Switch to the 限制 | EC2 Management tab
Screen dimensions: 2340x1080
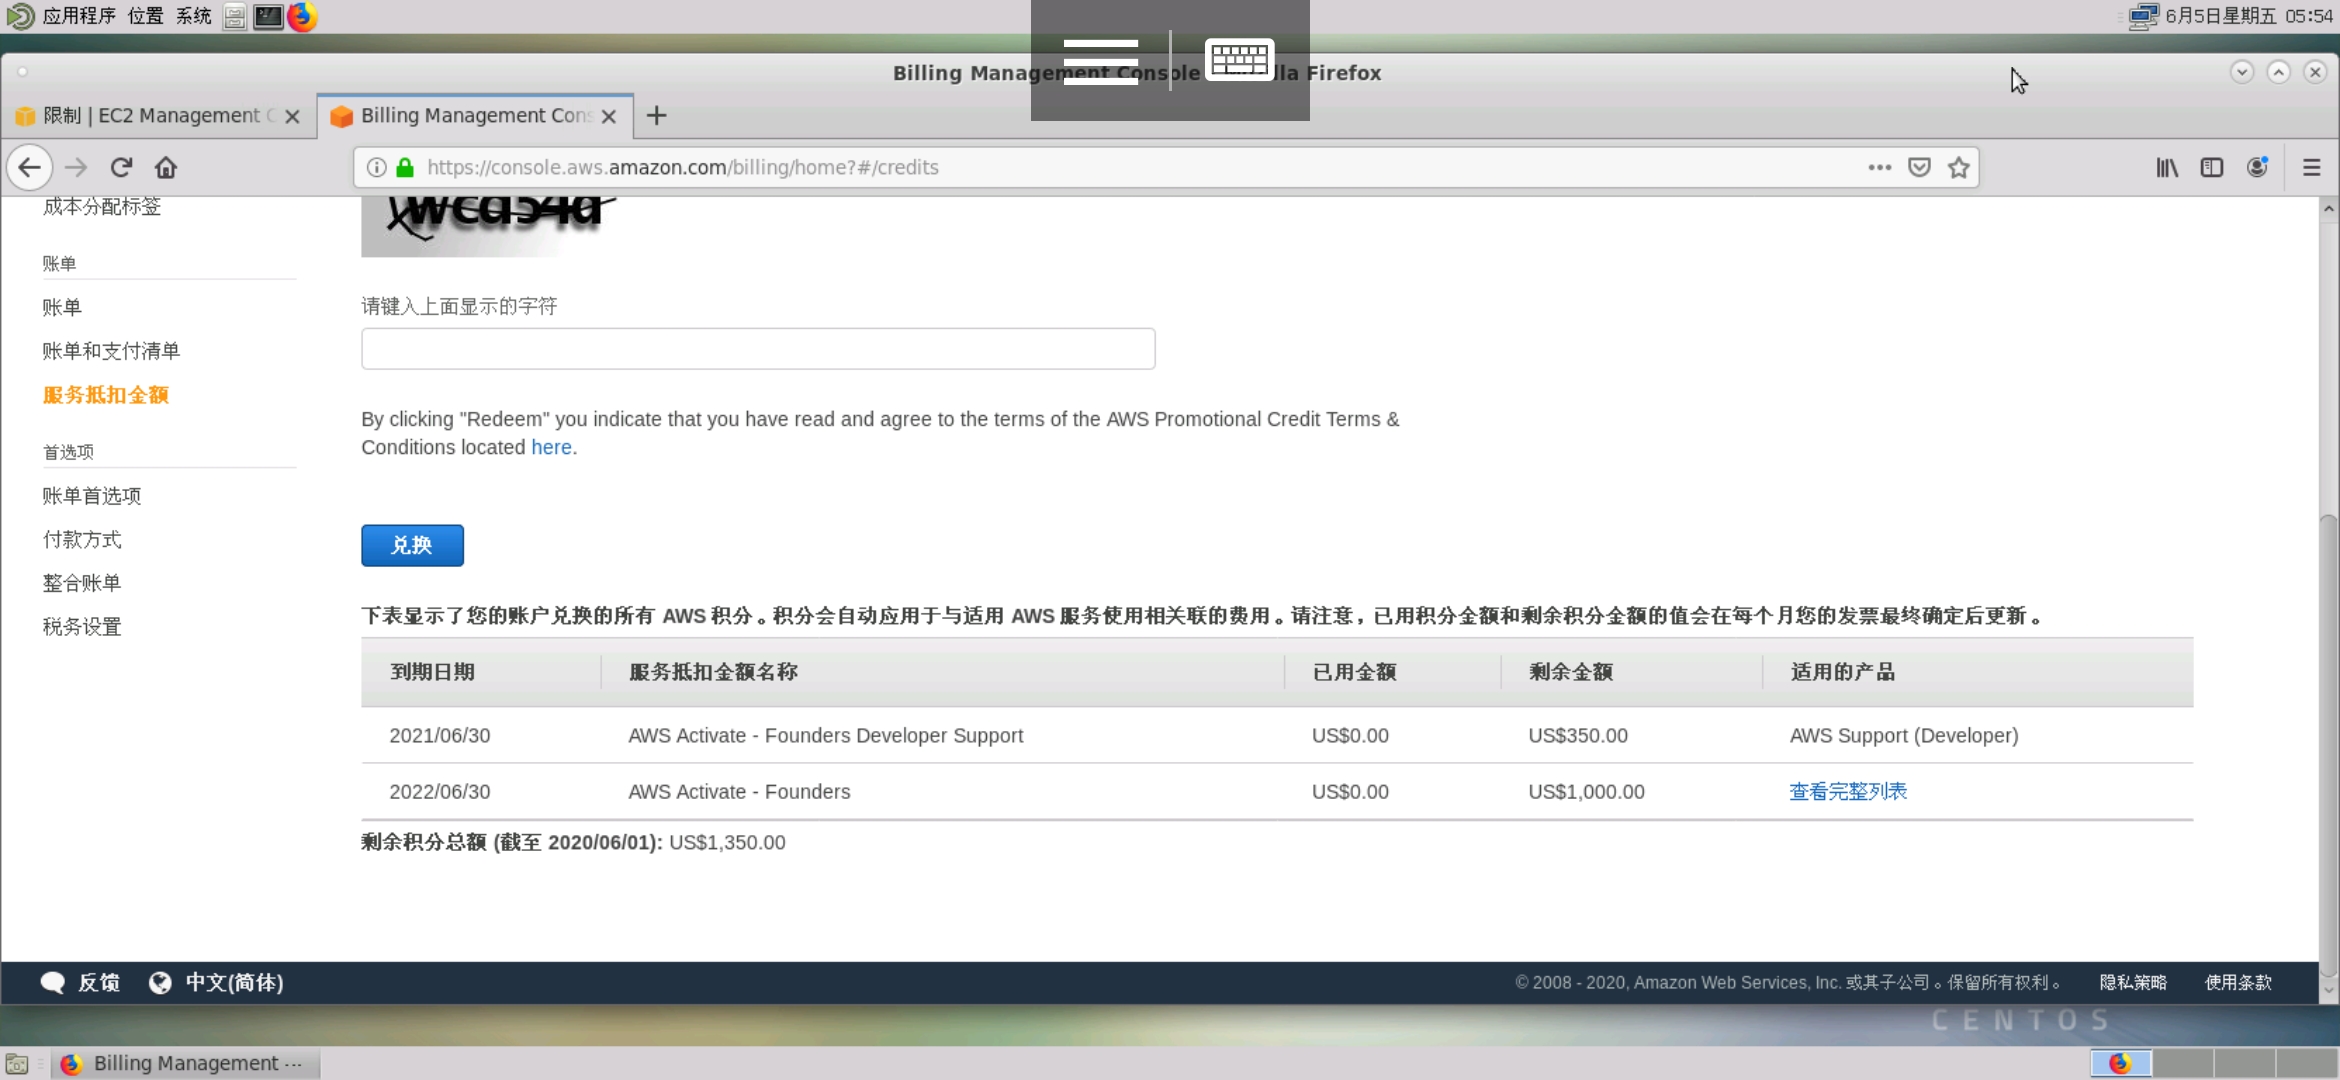point(158,115)
